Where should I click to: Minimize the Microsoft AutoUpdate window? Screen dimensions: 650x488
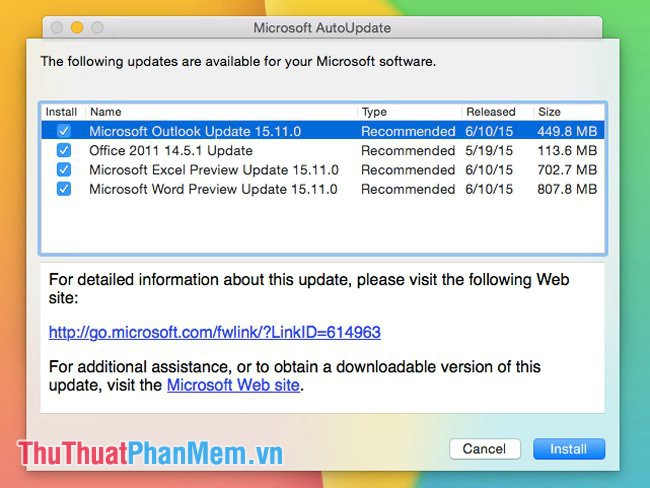pos(77,27)
